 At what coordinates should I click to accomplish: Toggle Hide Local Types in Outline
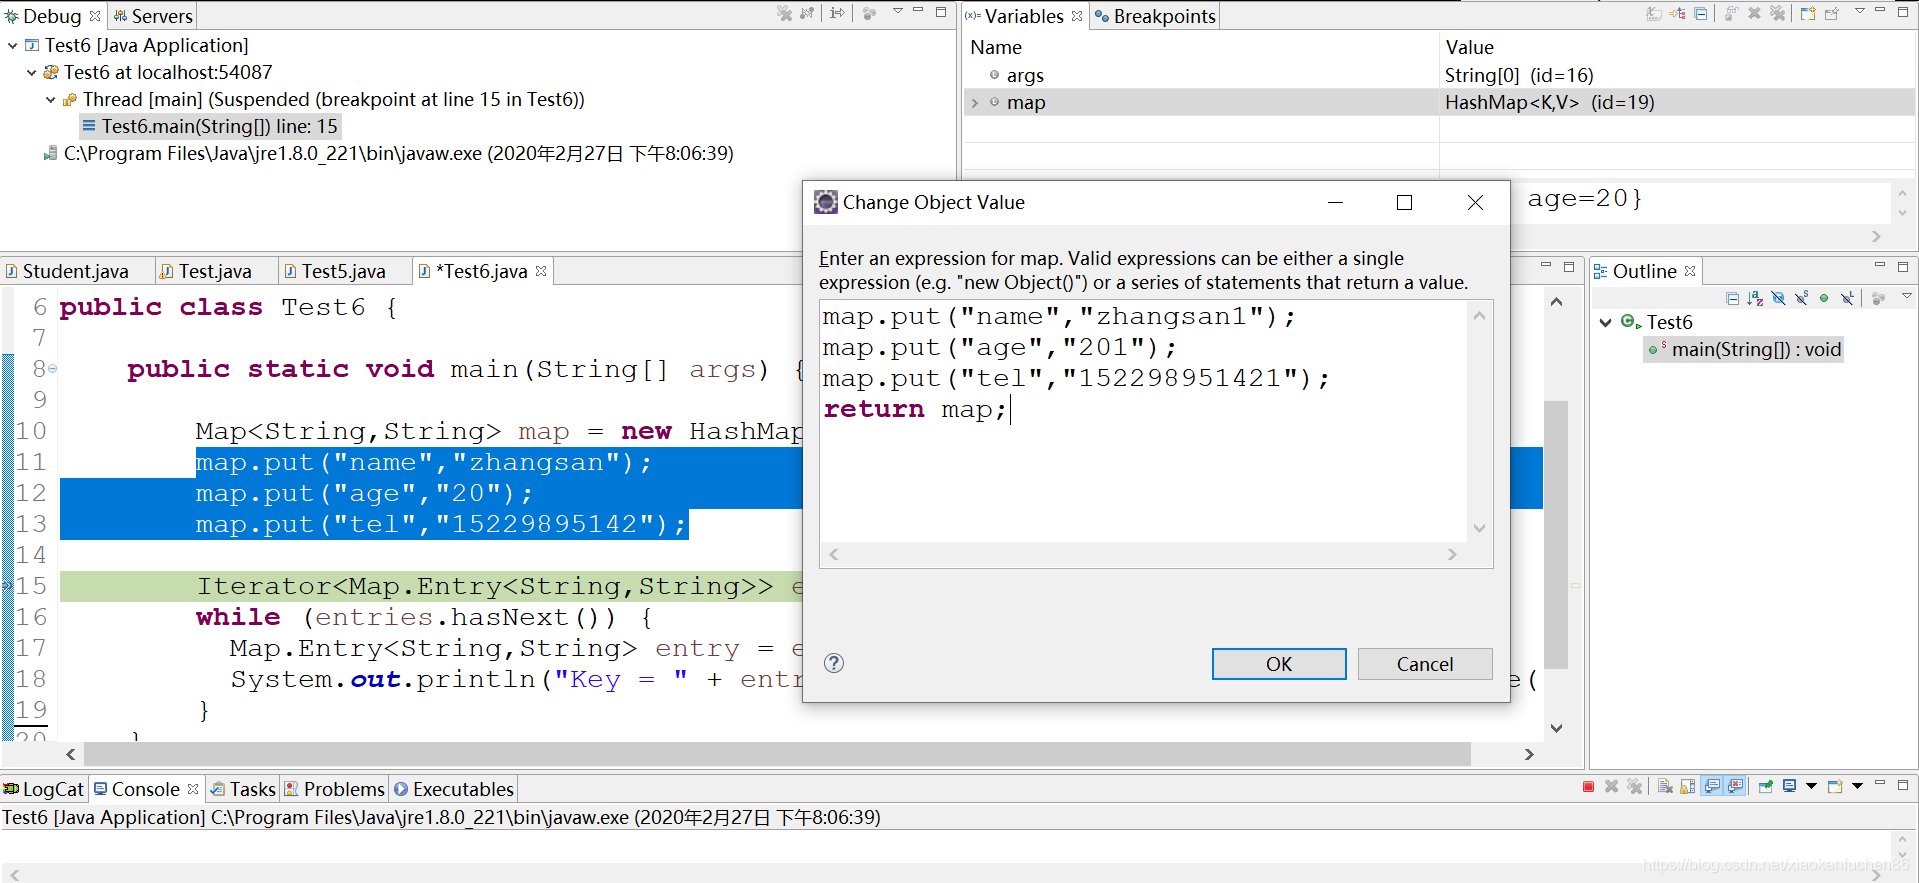pyautogui.click(x=1847, y=298)
